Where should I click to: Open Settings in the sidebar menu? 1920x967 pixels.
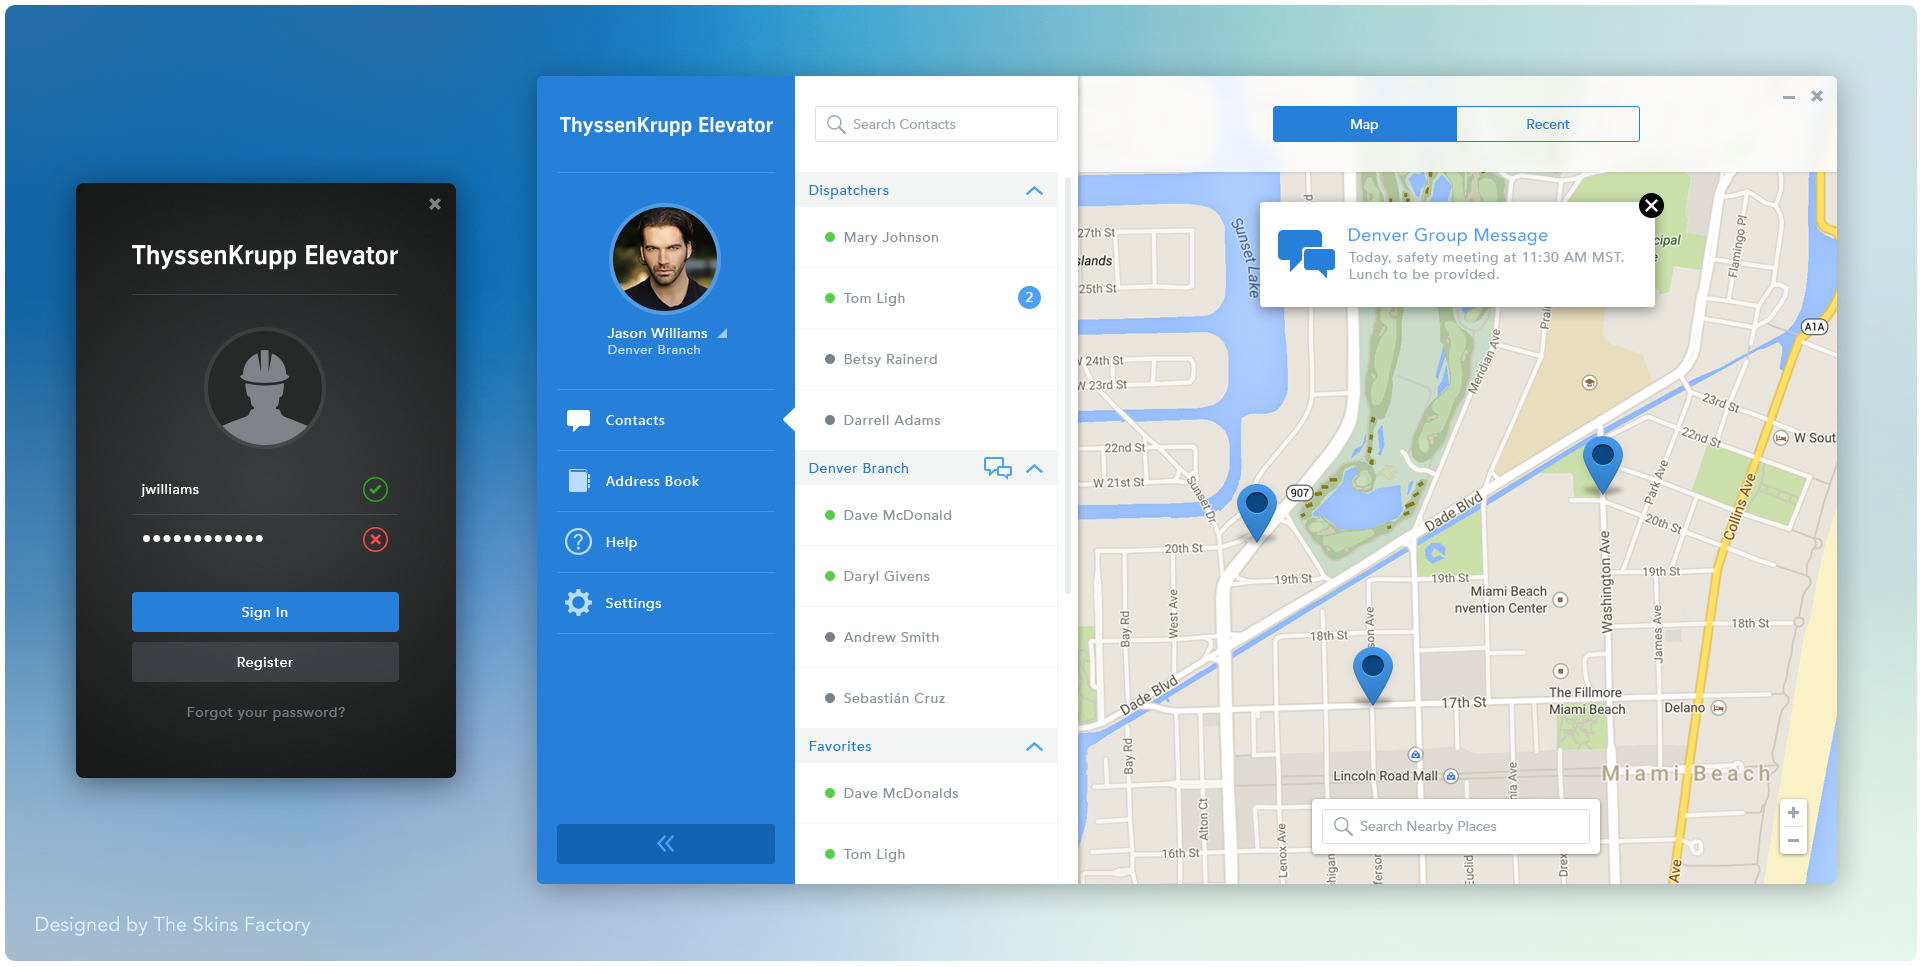pos(665,603)
